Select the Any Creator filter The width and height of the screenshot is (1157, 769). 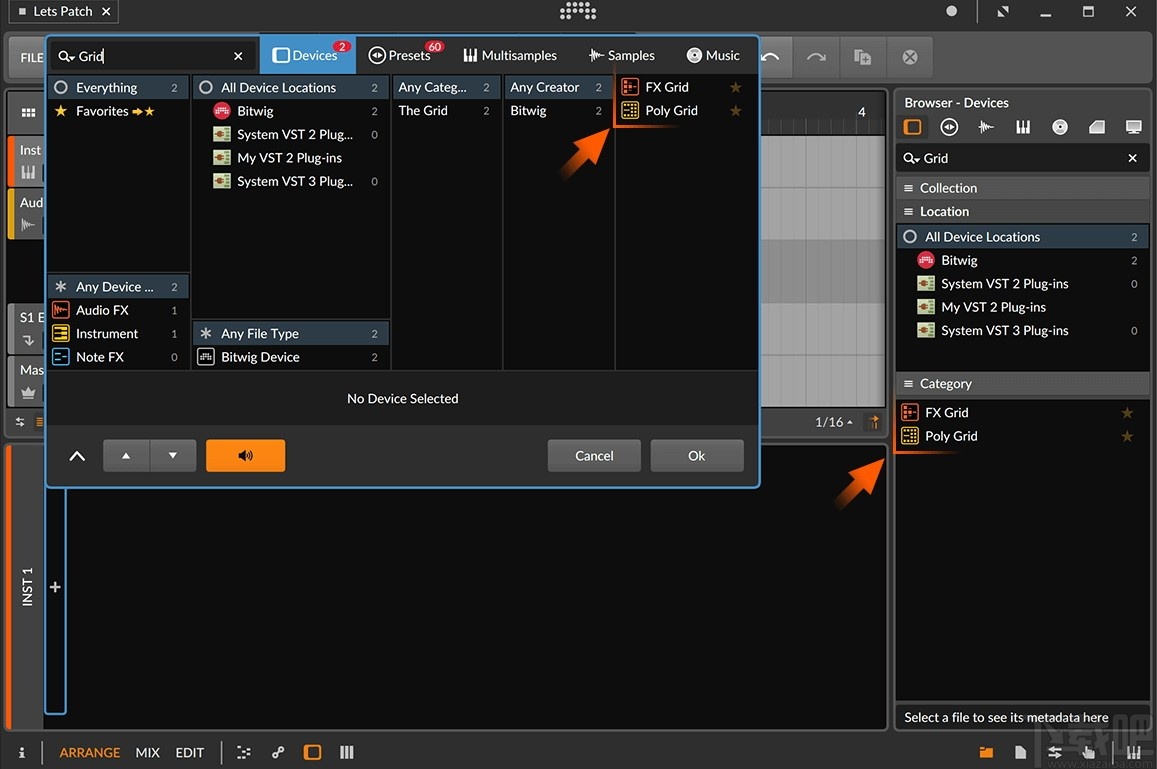coord(559,87)
